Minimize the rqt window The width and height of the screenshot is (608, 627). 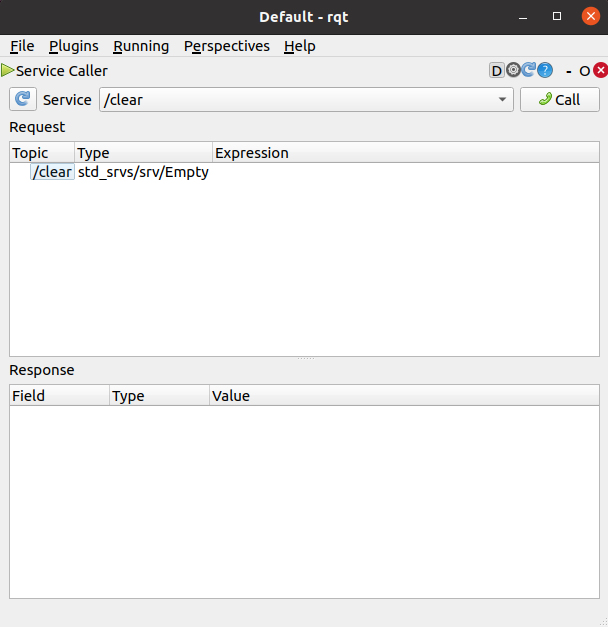(523, 17)
